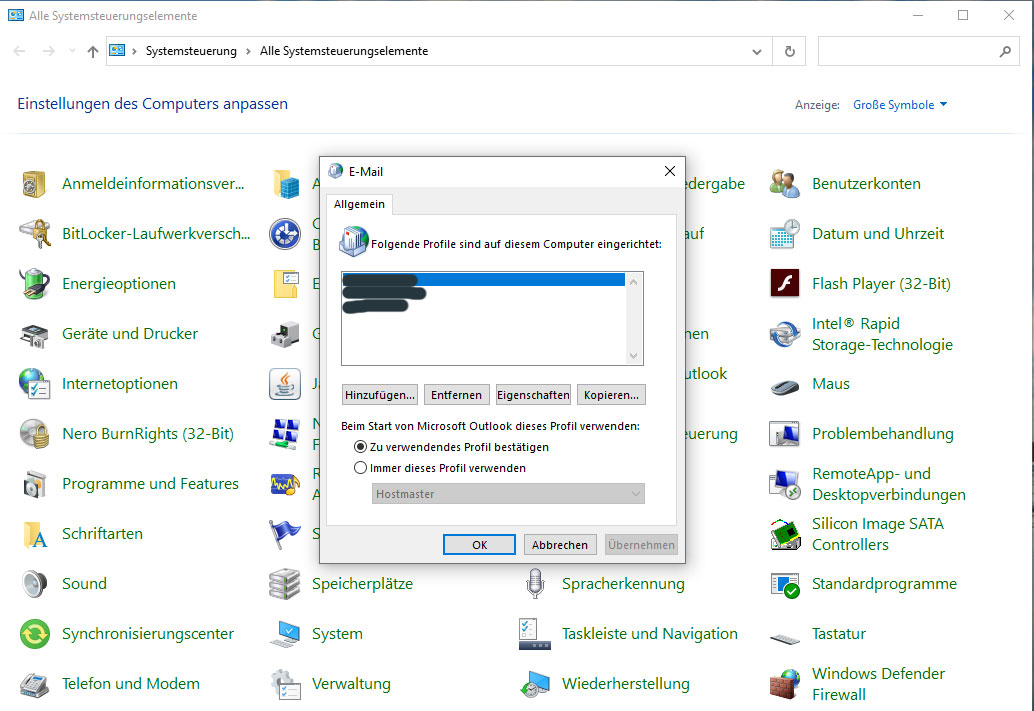Viewport: 1034px width, 711px height.
Task: Open the Geräte und Drucker icon
Action: click(34, 334)
